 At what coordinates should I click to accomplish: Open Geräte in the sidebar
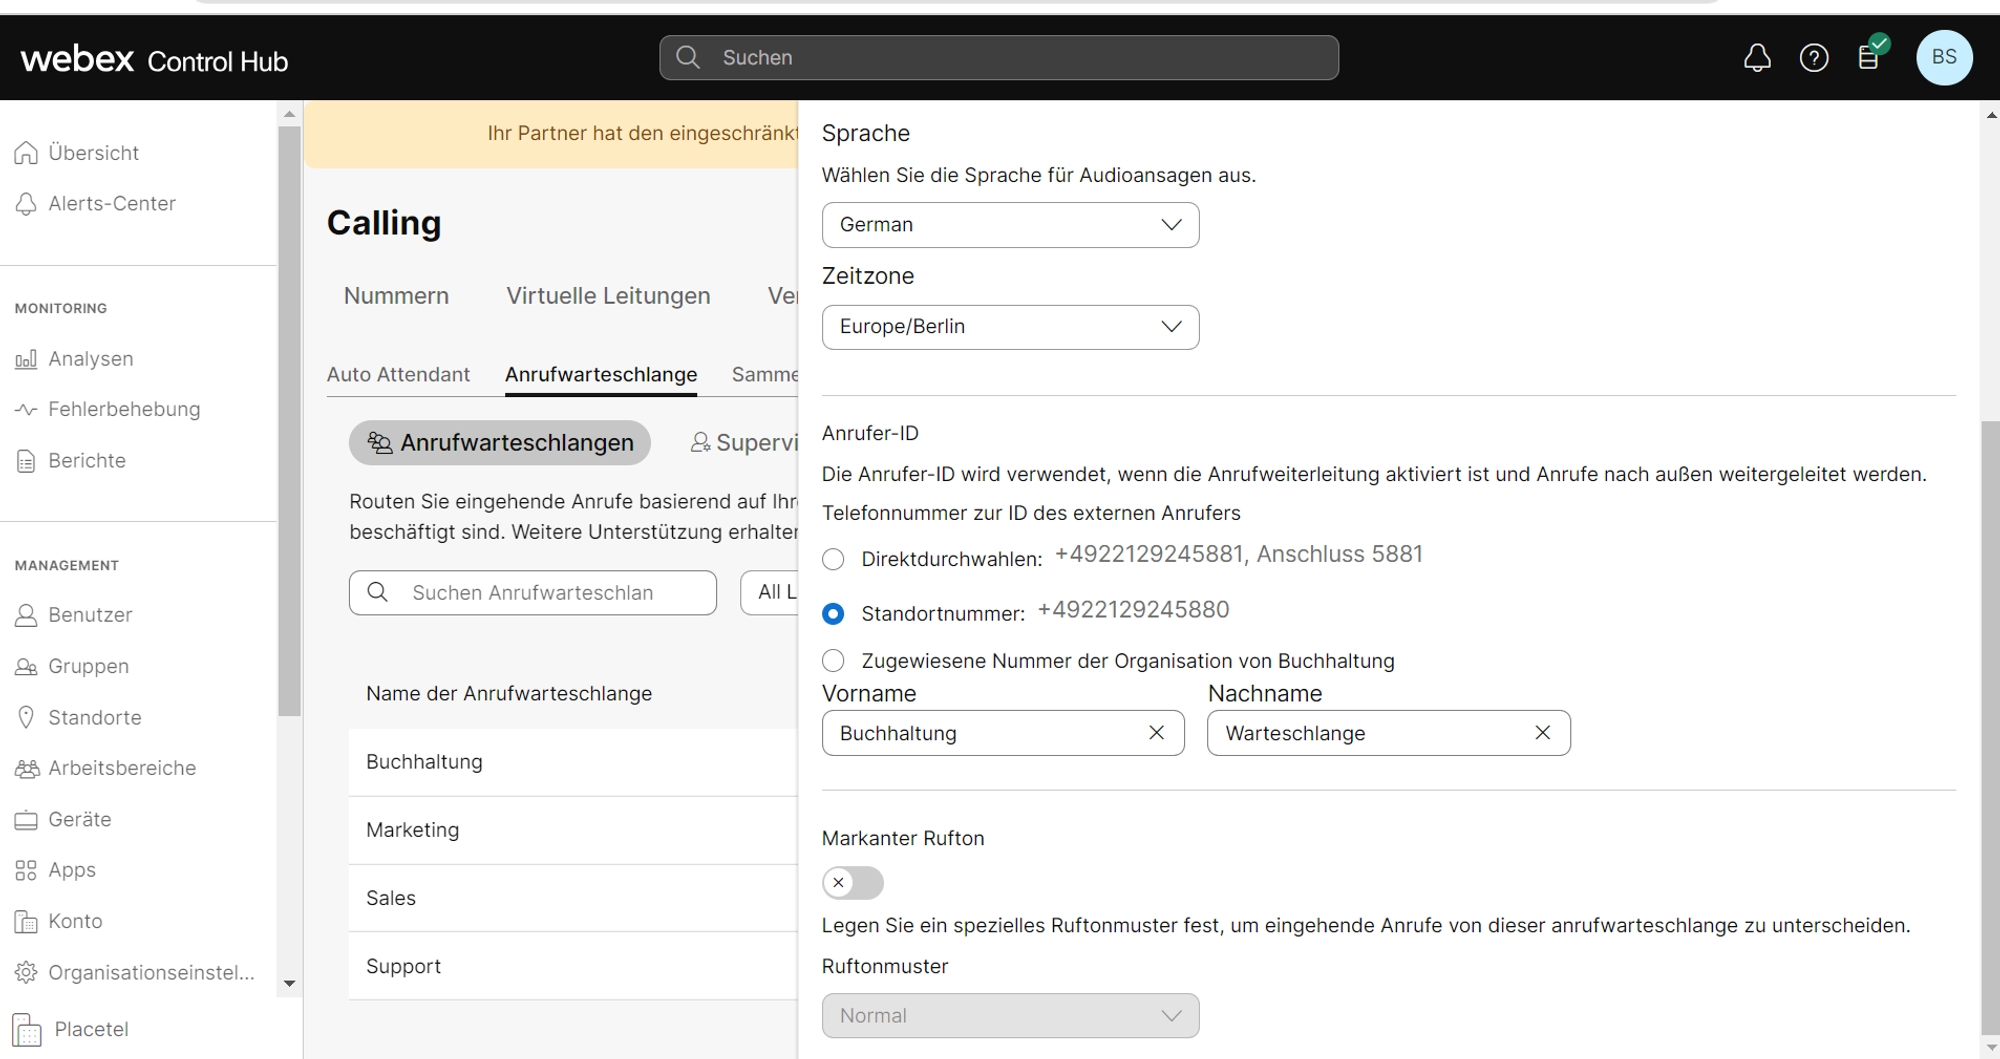pyautogui.click(x=80, y=819)
